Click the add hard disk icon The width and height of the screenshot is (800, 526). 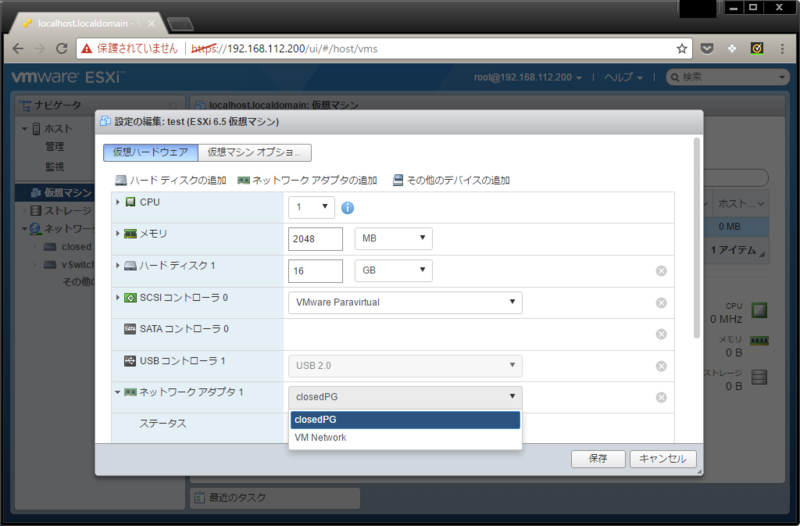(121, 180)
